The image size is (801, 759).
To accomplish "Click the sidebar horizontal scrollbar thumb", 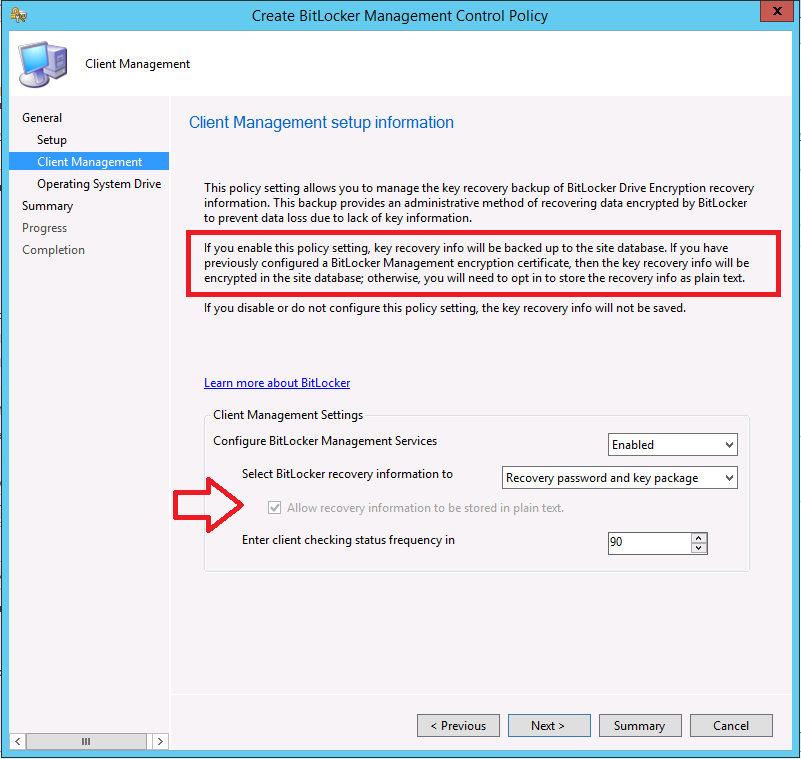I will tap(86, 741).
